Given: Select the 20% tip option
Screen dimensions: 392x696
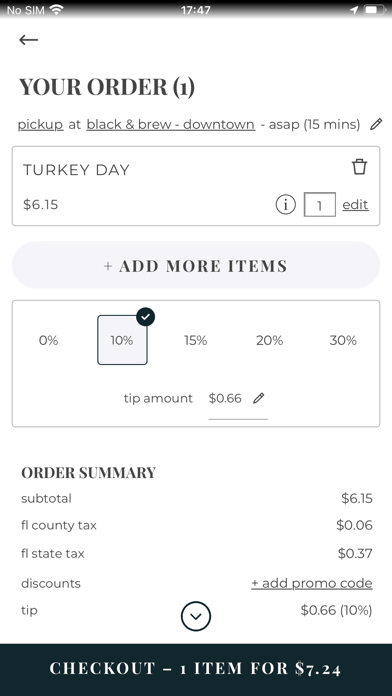Looking at the screenshot, I should (269, 340).
